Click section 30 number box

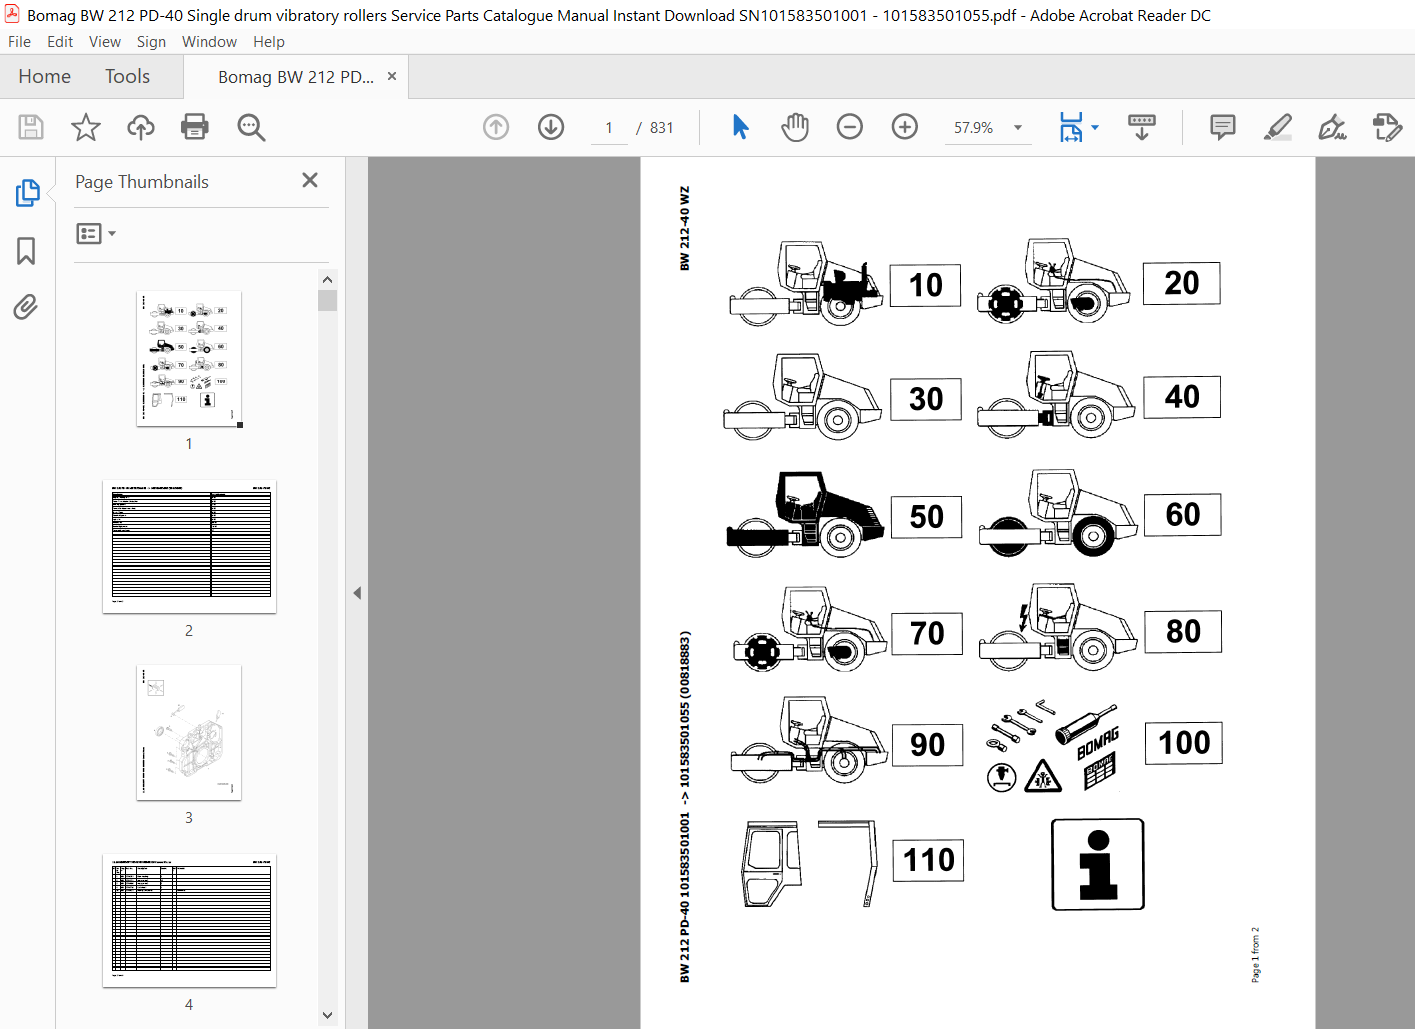926,399
